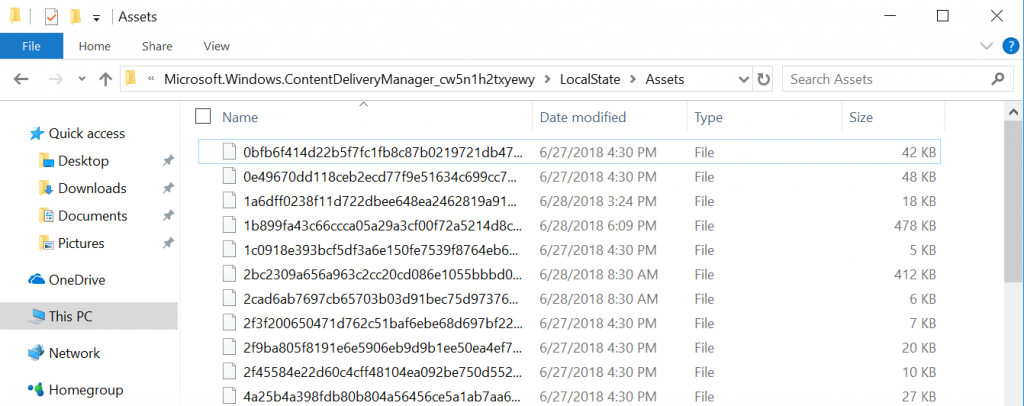Click the pin icon next to Pictures
Image resolution: width=1024 pixels, height=406 pixels.
[x=168, y=243]
